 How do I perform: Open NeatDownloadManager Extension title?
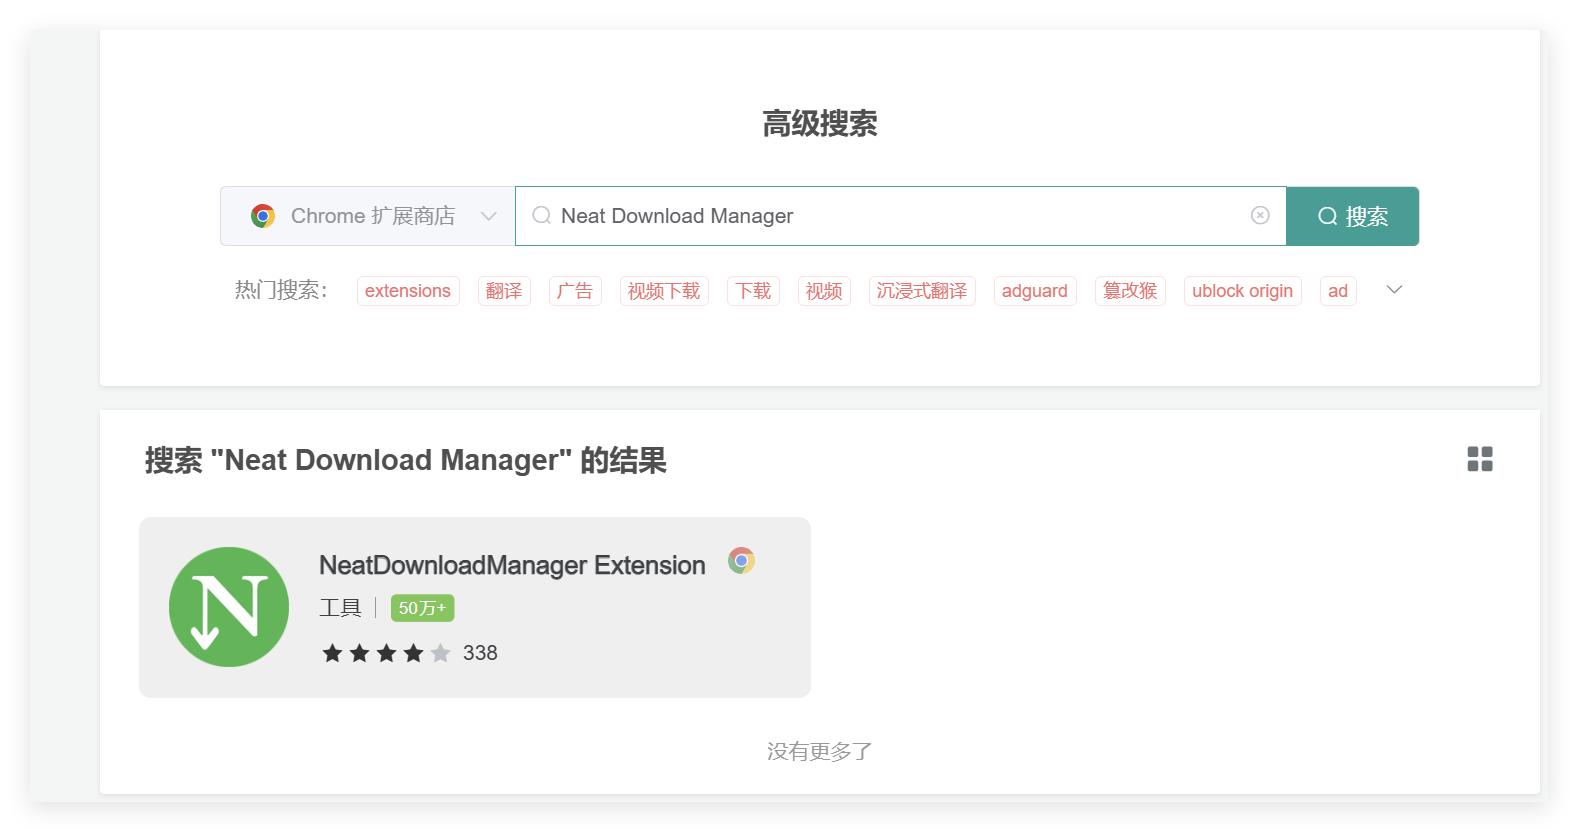[512, 565]
